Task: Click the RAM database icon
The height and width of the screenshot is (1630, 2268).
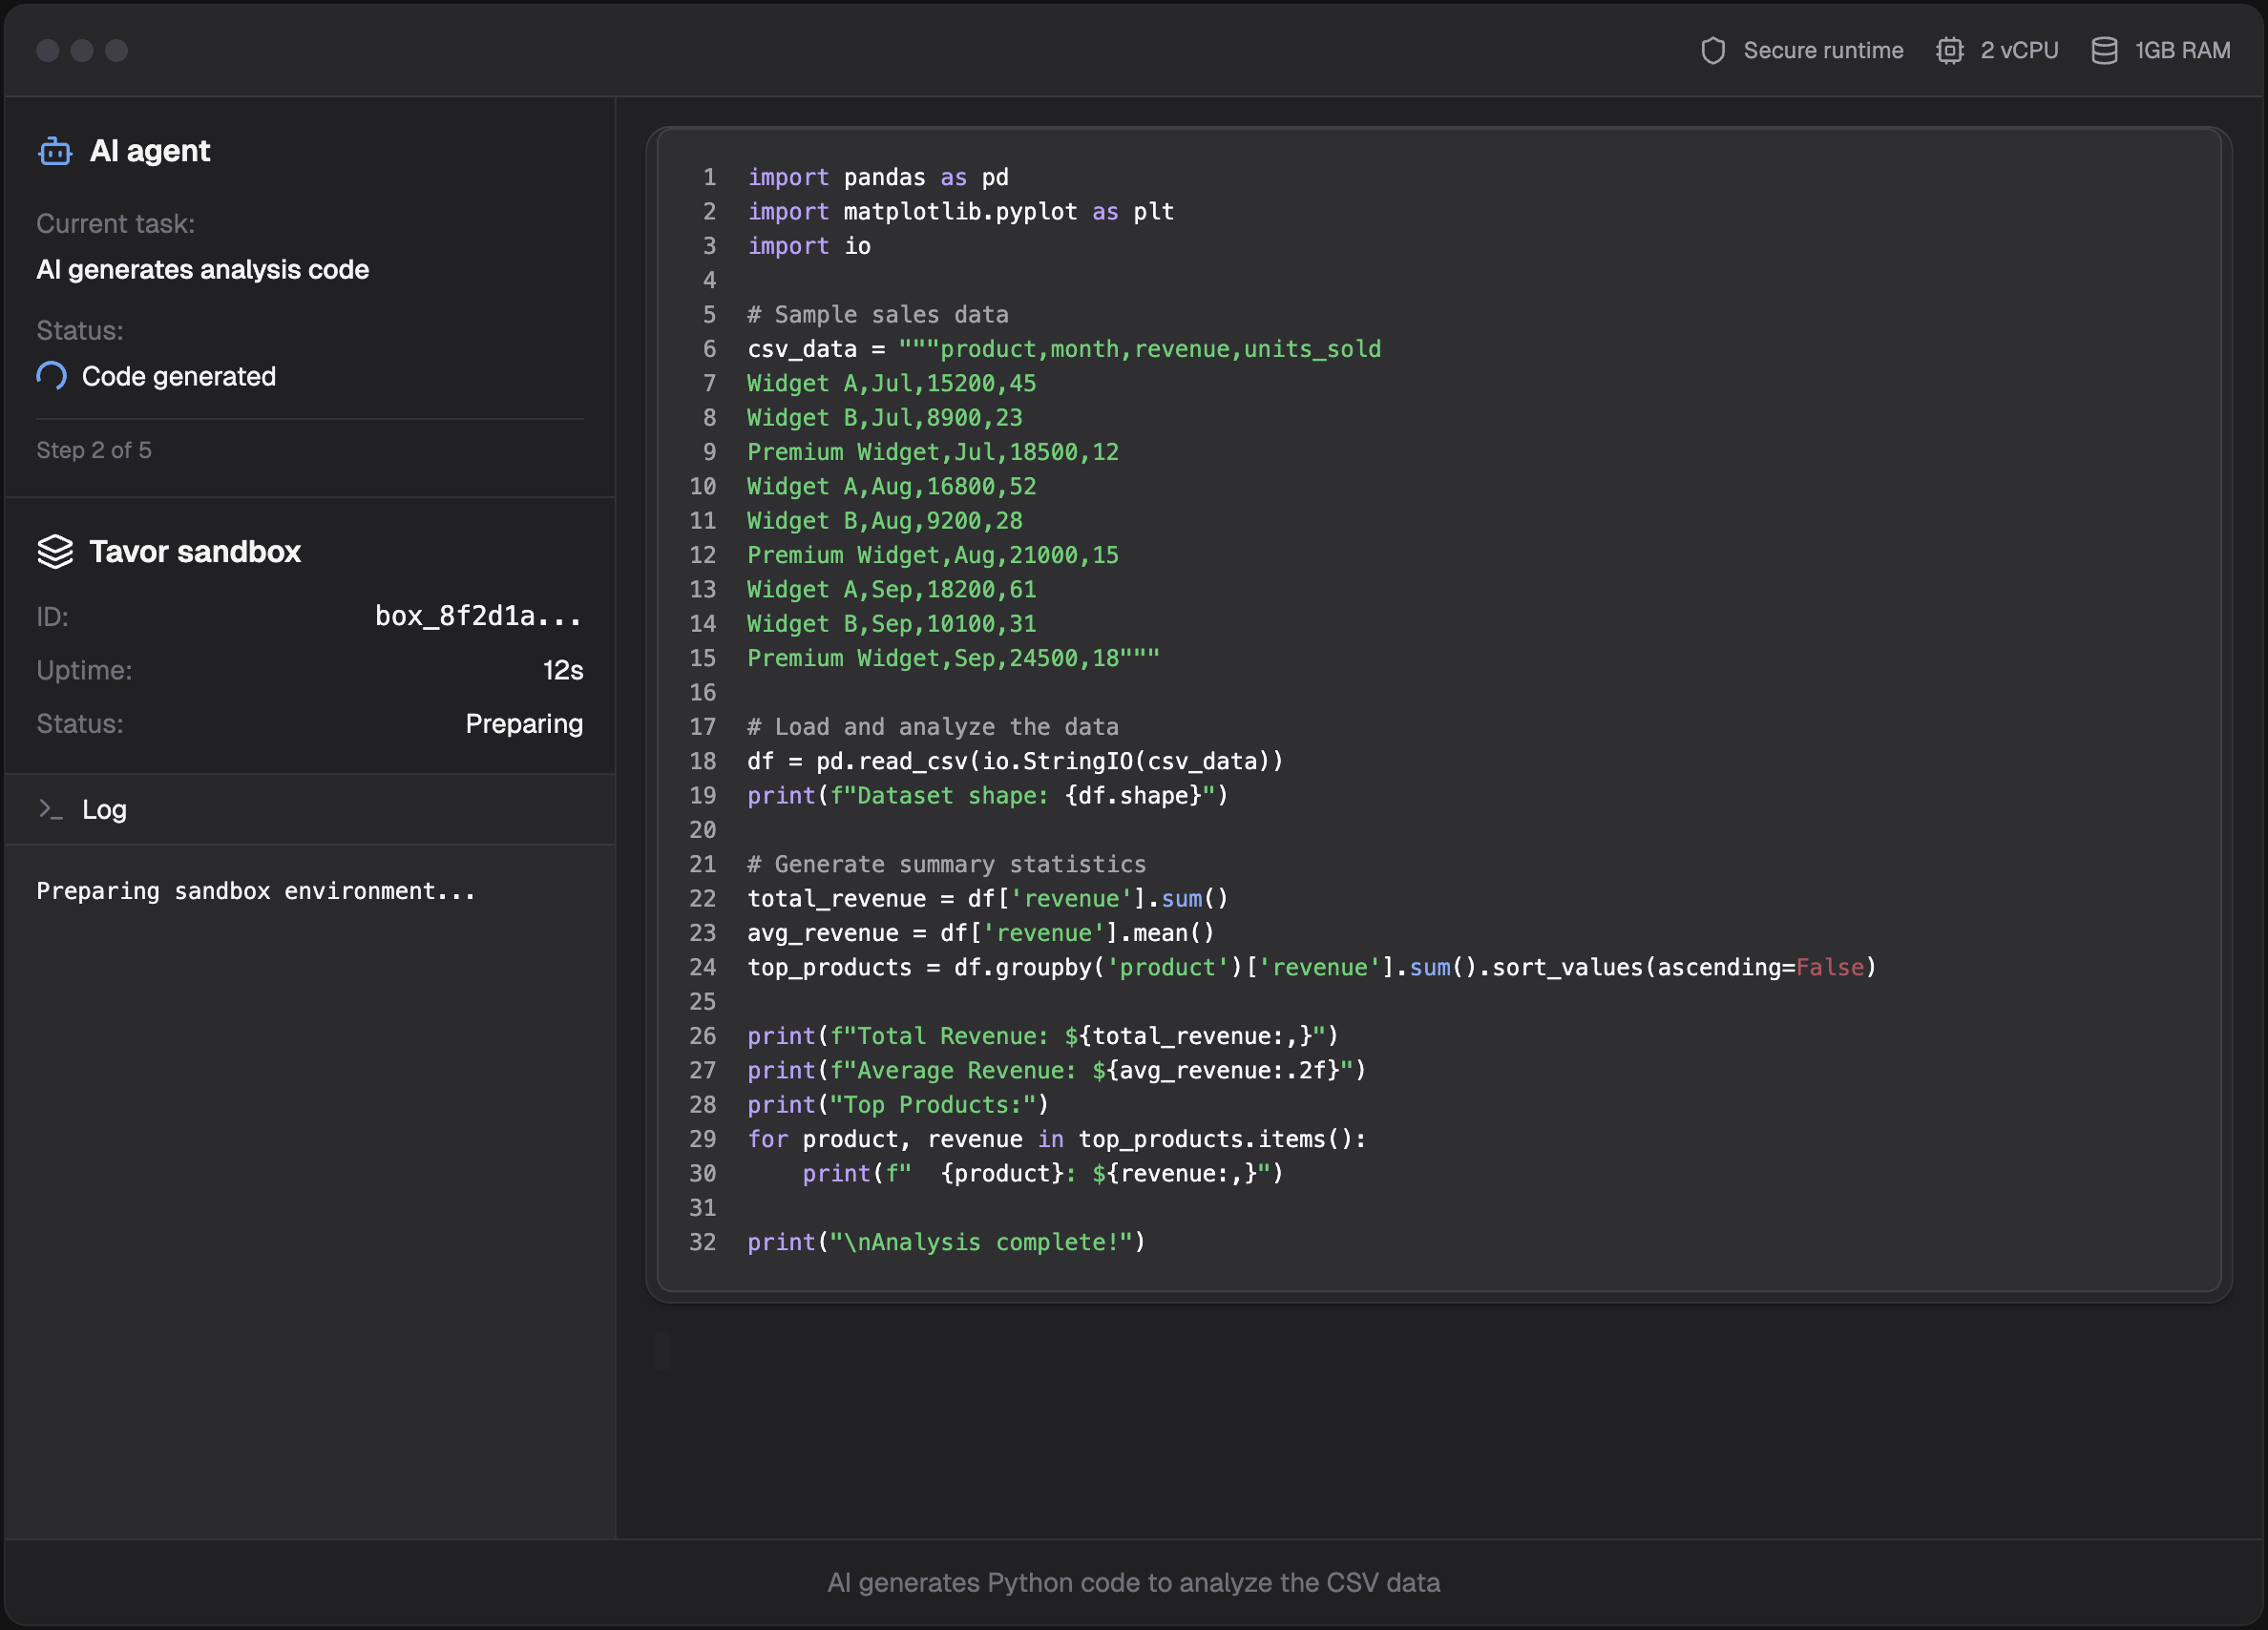Action: (x=2104, y=50)
